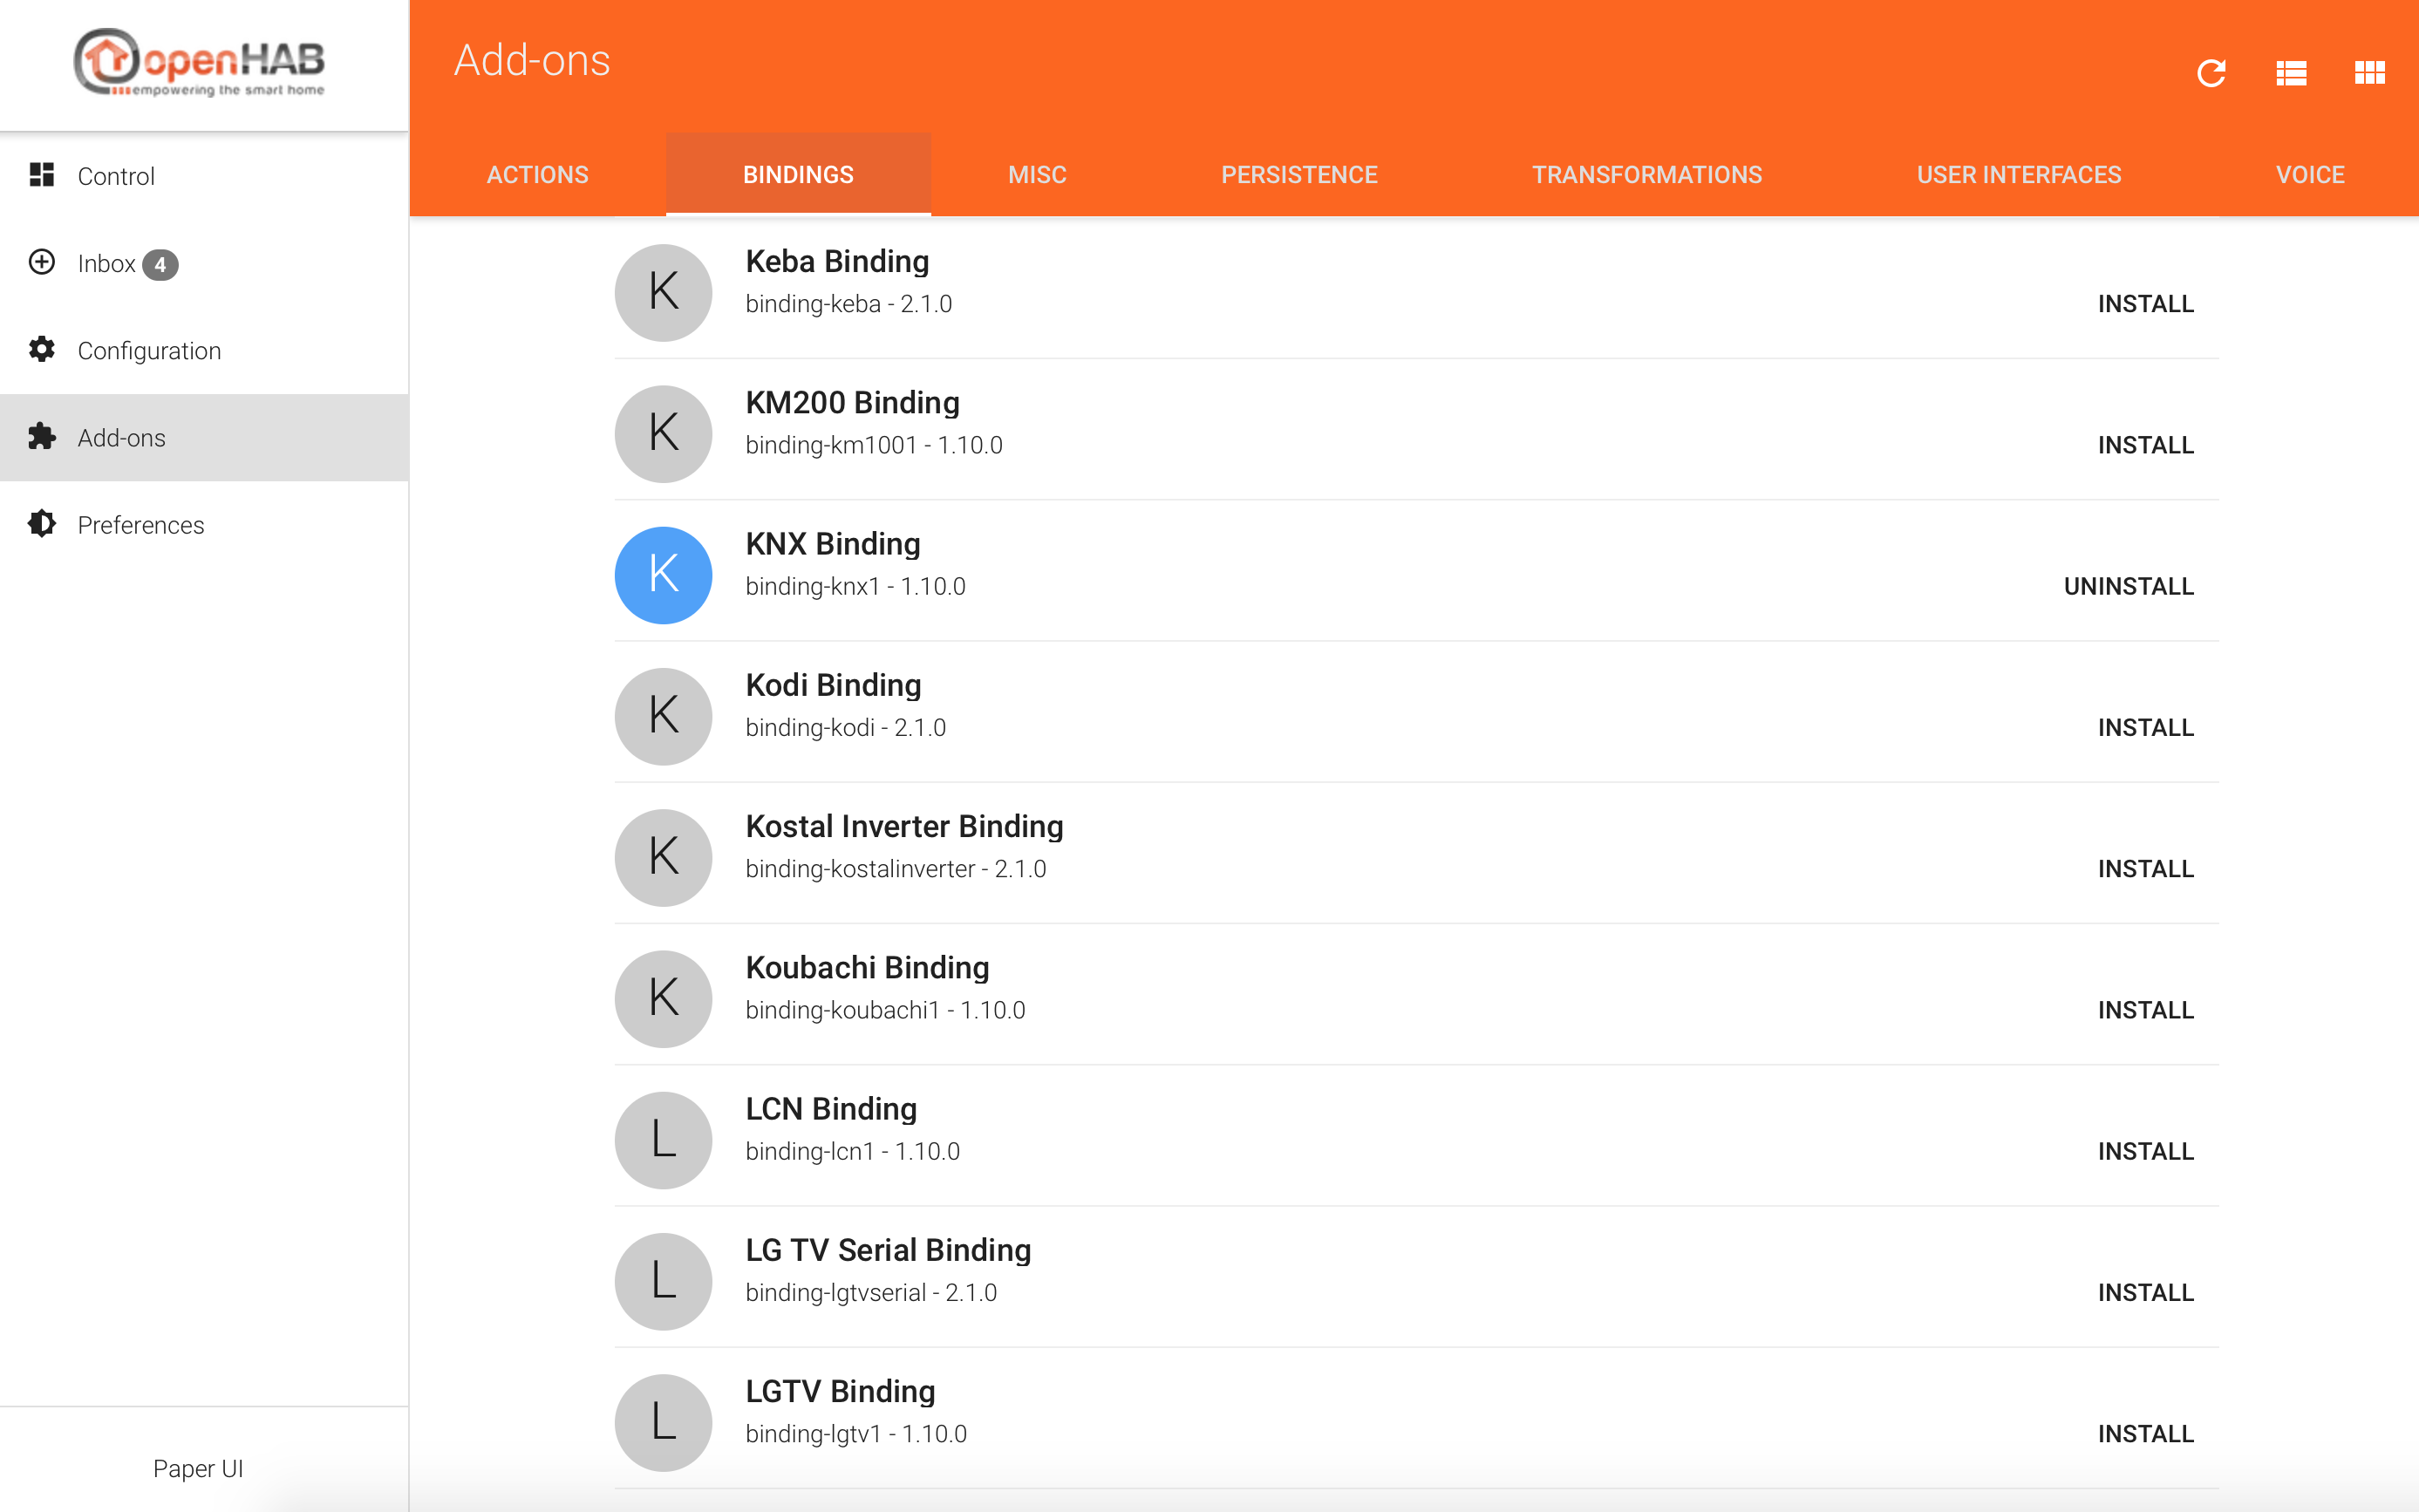Open the Kostal Inverter Binding entry

pyautogui.click(x=904, y=827)
